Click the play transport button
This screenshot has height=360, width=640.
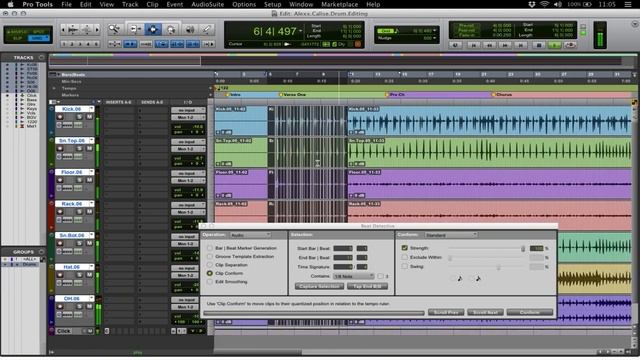pos(554,45)
